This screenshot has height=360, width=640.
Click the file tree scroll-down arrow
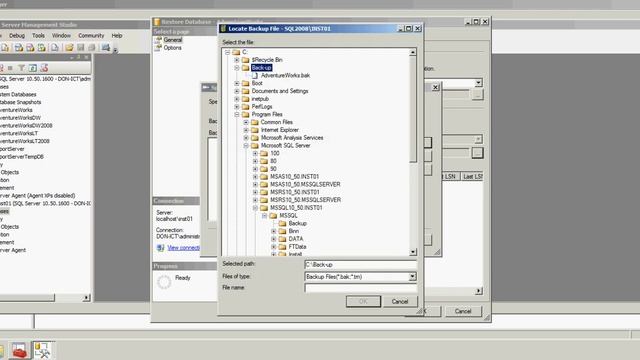pyautogui.click(x=413, y=252)
